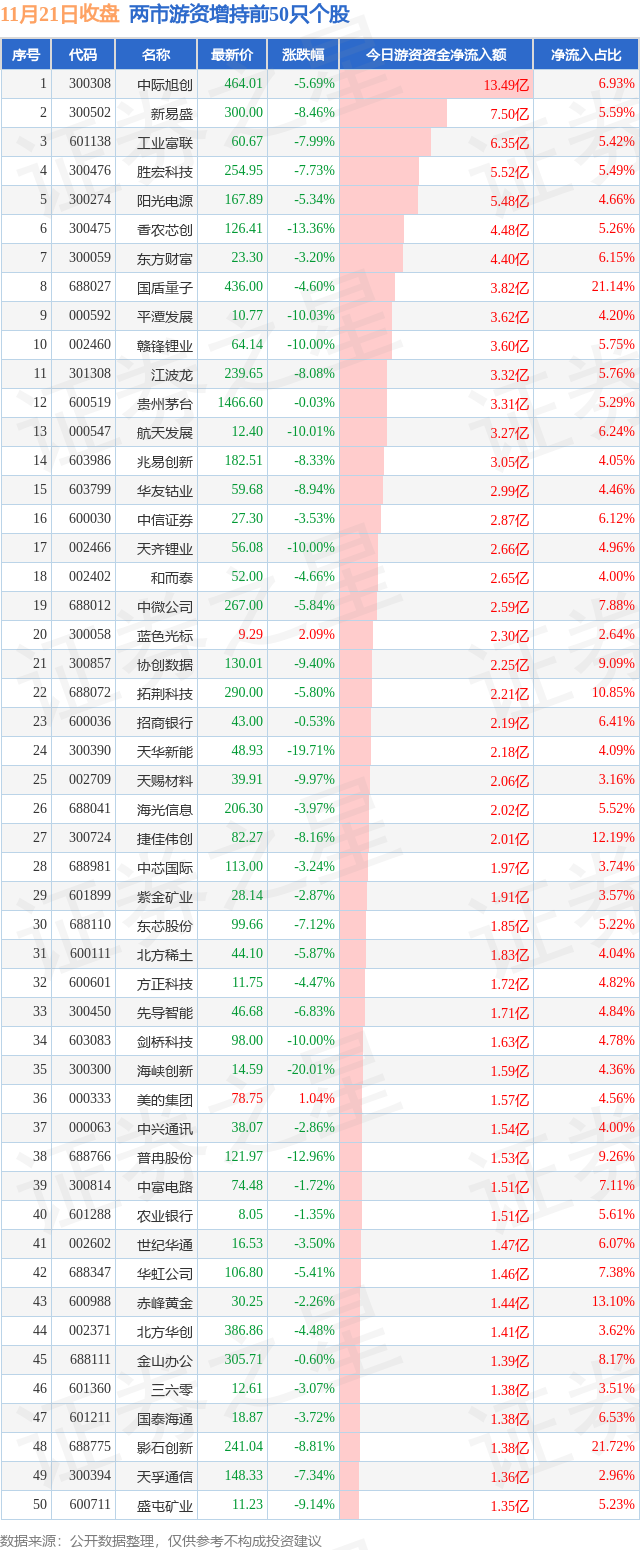This screenshot has width=640, height=1550.
Task: Click stock name 紫金矿业
Action: click(165, 897)
